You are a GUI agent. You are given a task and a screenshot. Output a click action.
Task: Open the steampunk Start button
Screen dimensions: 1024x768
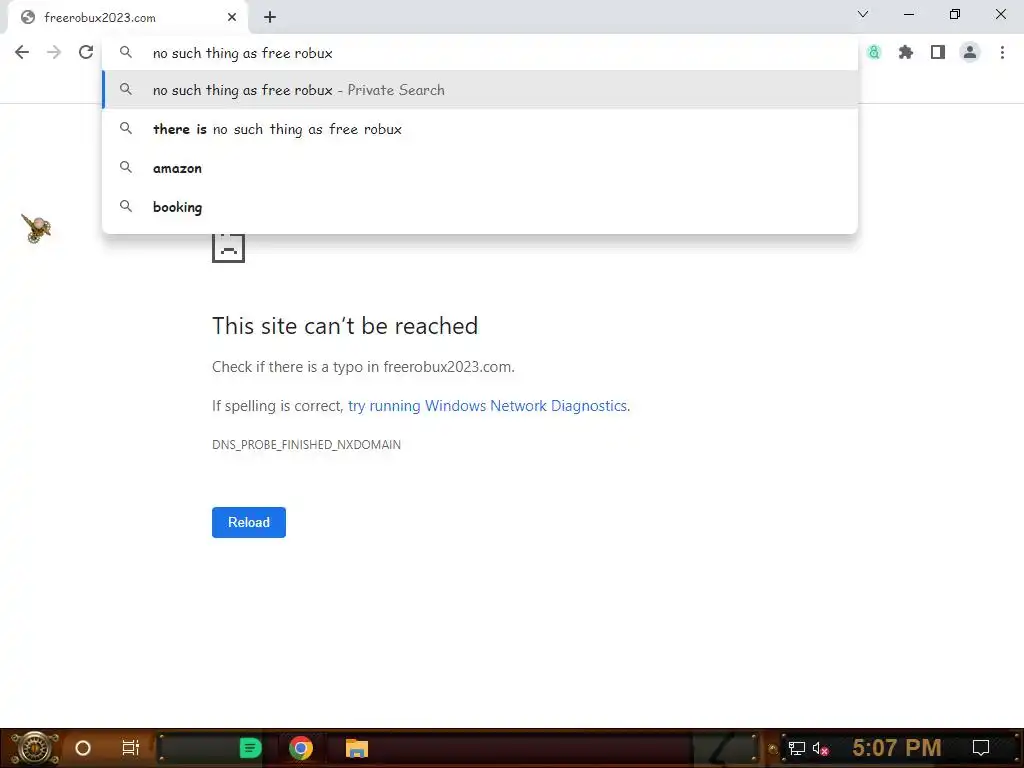click(34, 748)
